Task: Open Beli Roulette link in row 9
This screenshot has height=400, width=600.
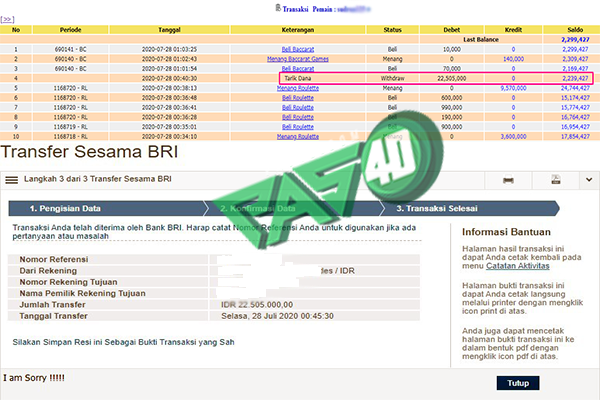Action: click(298, 127)
